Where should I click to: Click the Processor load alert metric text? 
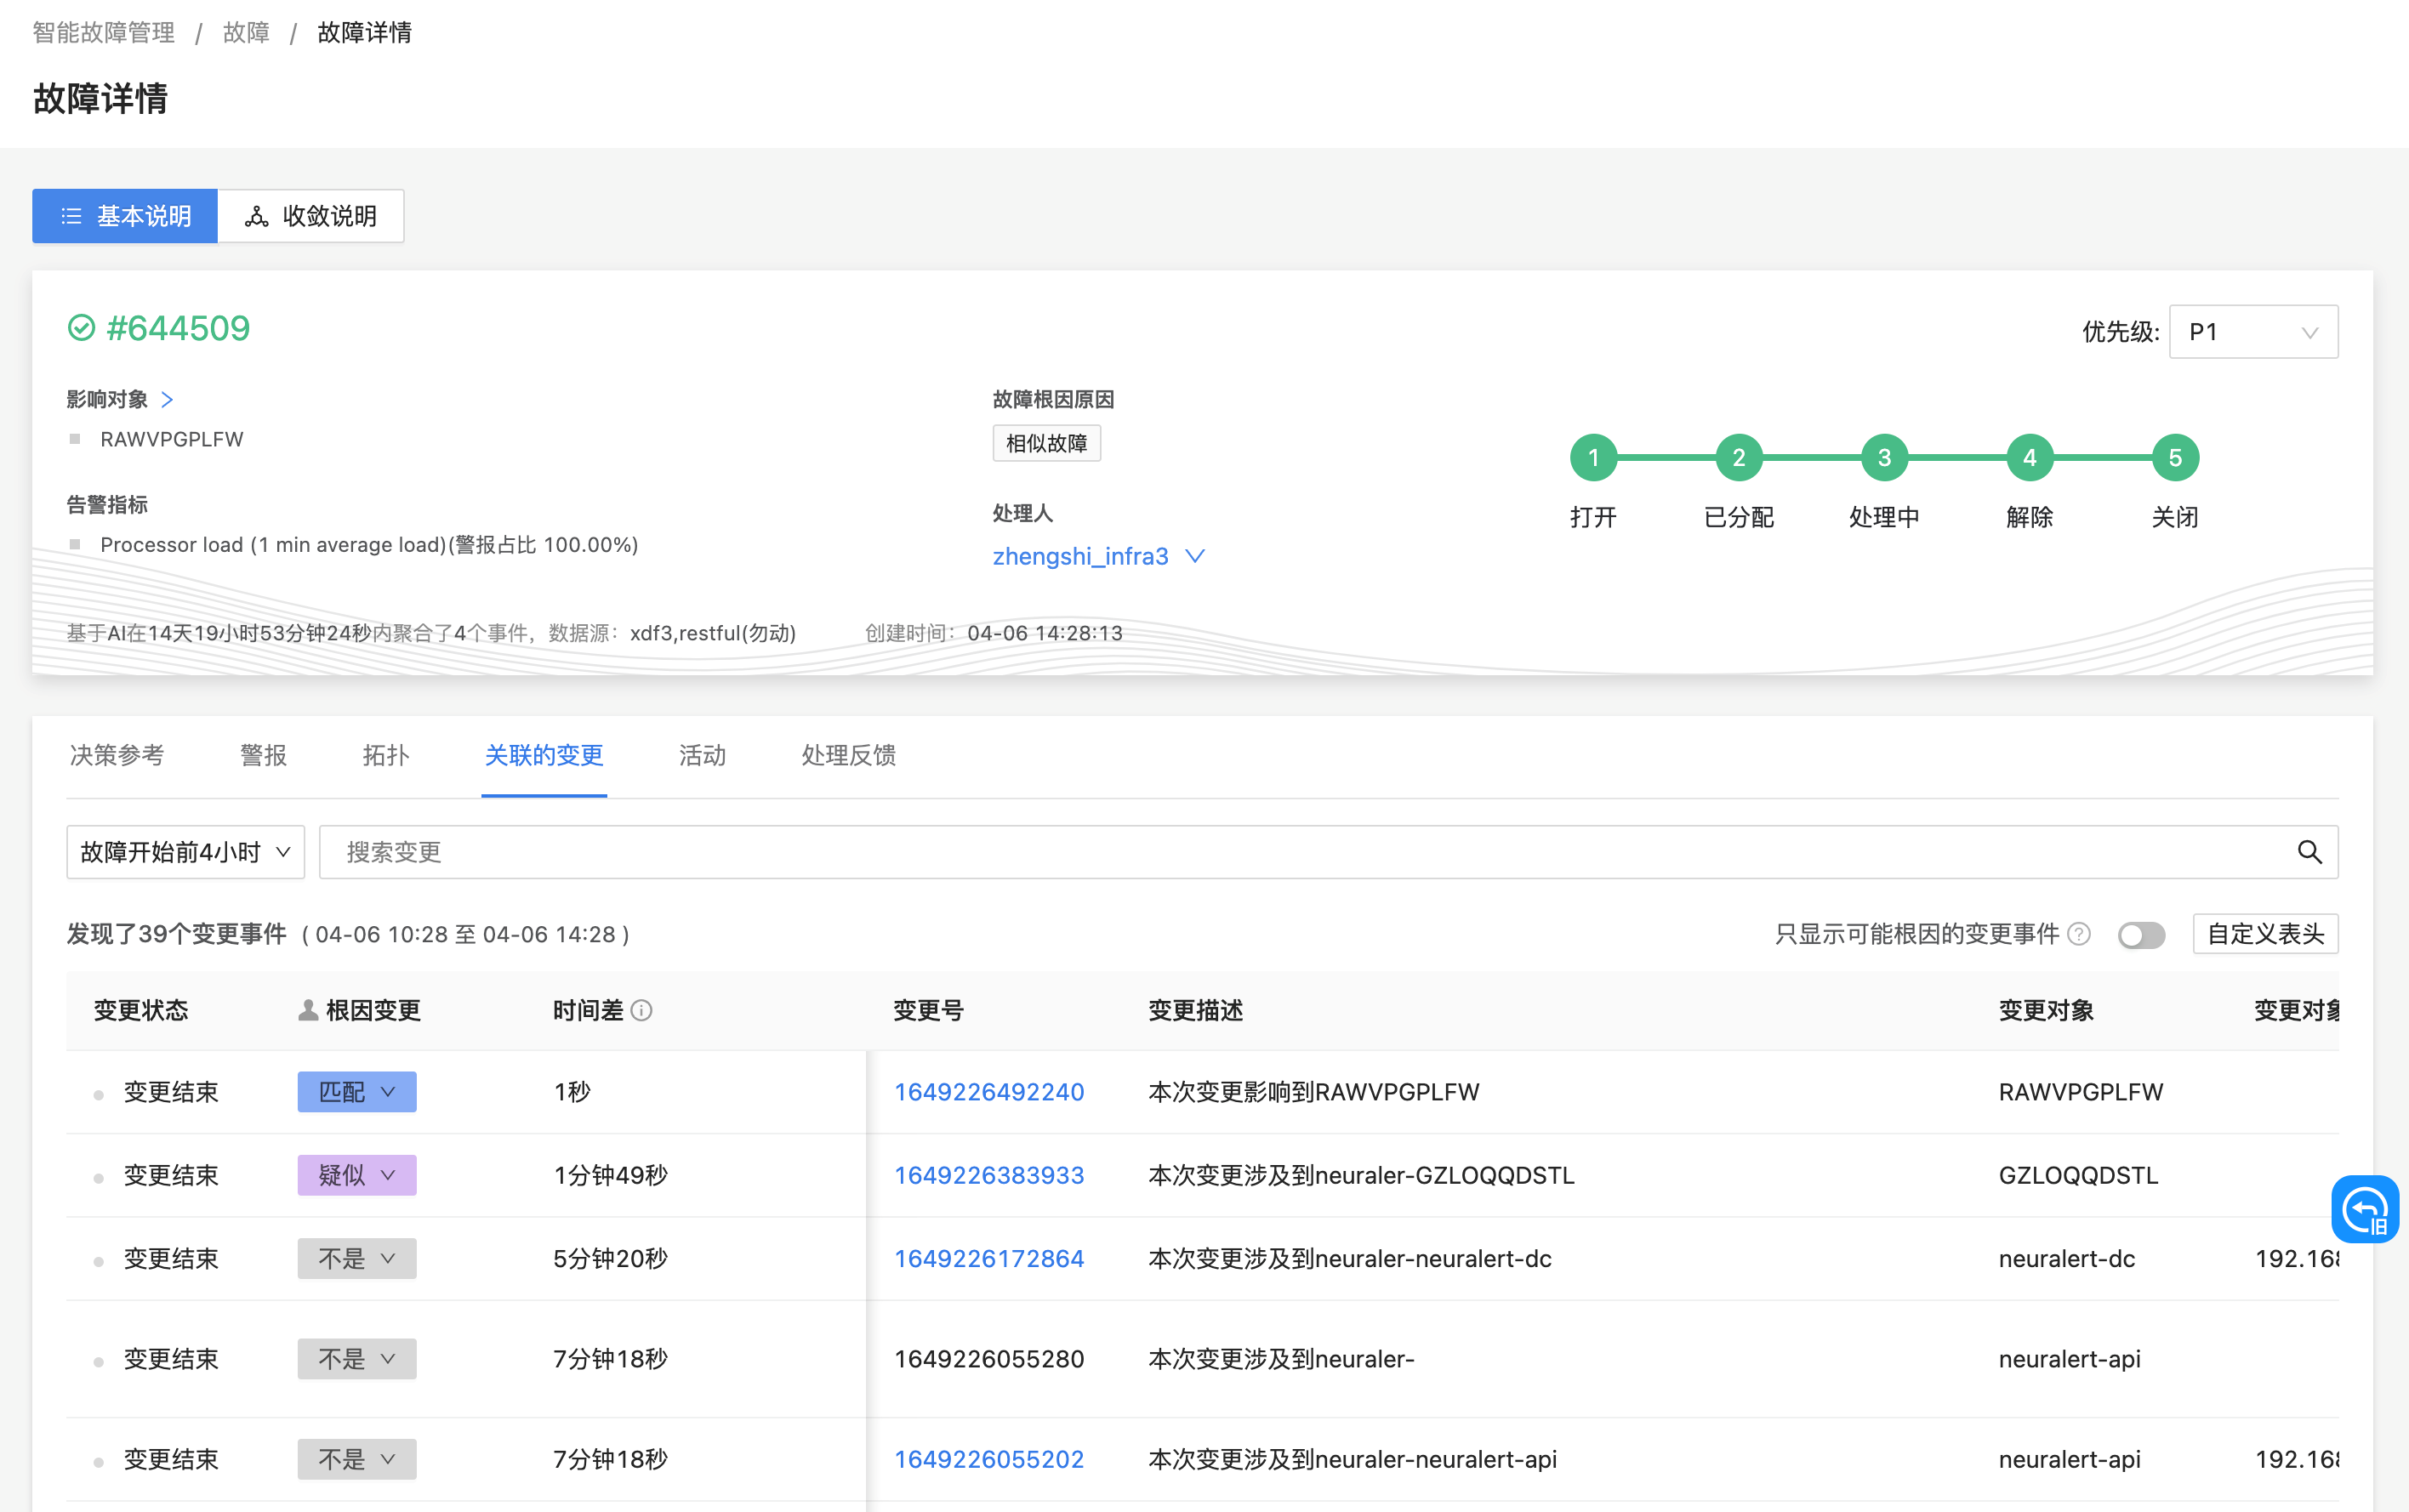pyautogui.click(x=369, y=545)
